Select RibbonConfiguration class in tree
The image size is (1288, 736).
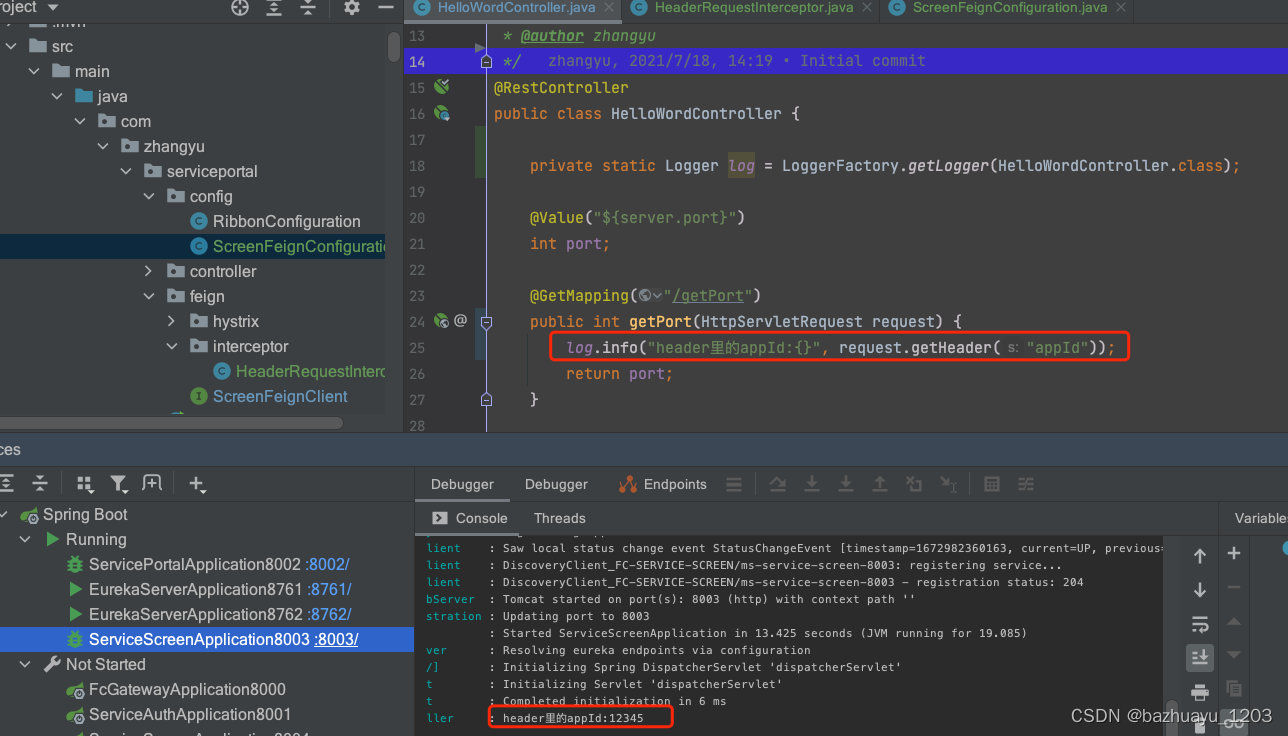tap(286, 221)
